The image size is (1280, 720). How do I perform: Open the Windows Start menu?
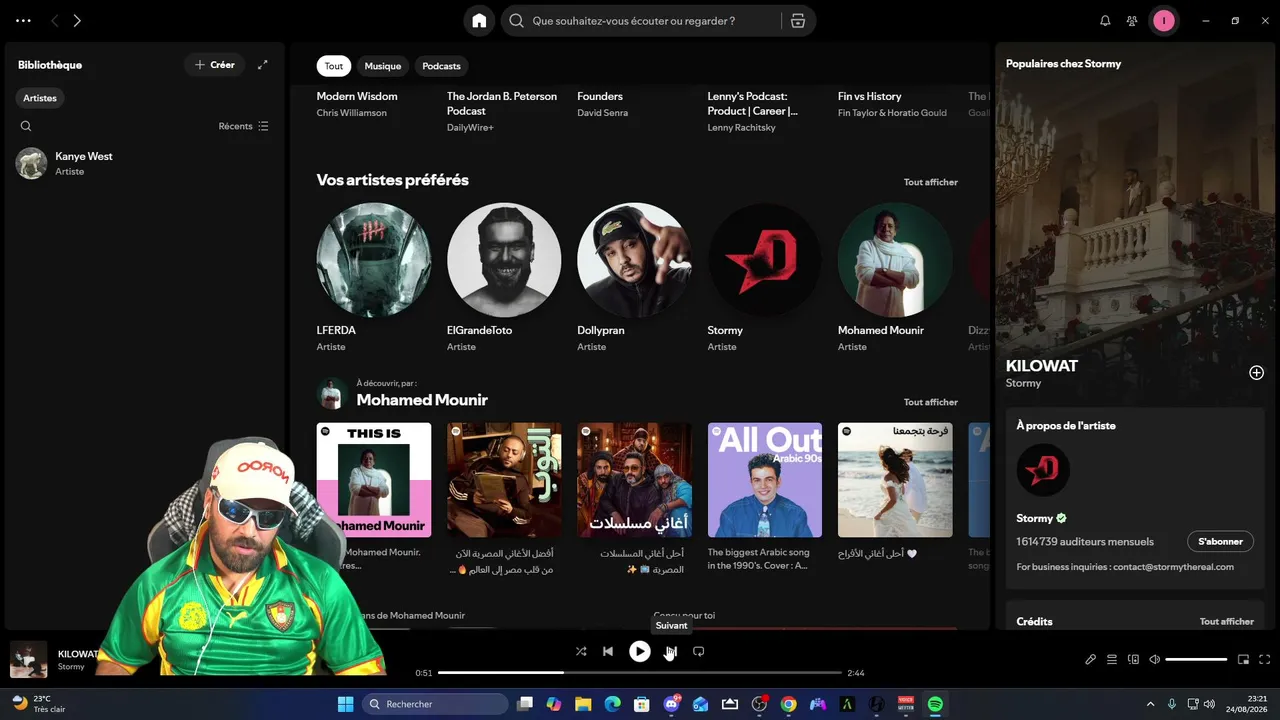tap(345, 704)
